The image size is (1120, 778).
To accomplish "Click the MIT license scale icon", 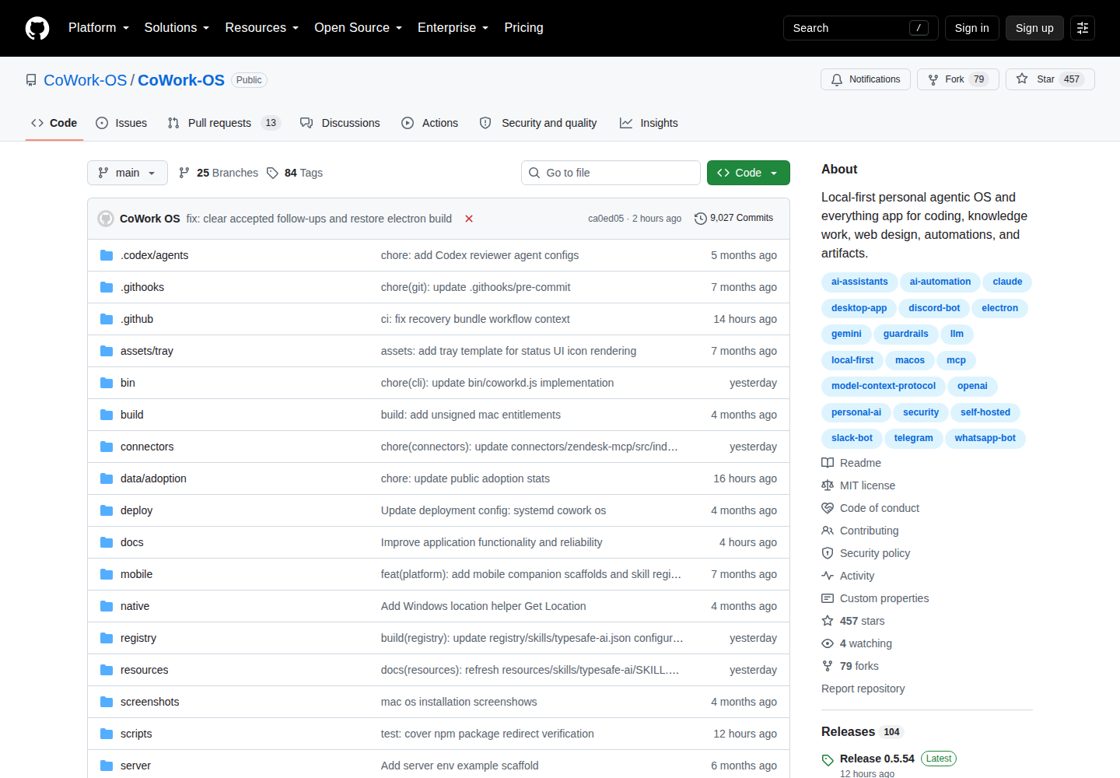I will 827,485.
